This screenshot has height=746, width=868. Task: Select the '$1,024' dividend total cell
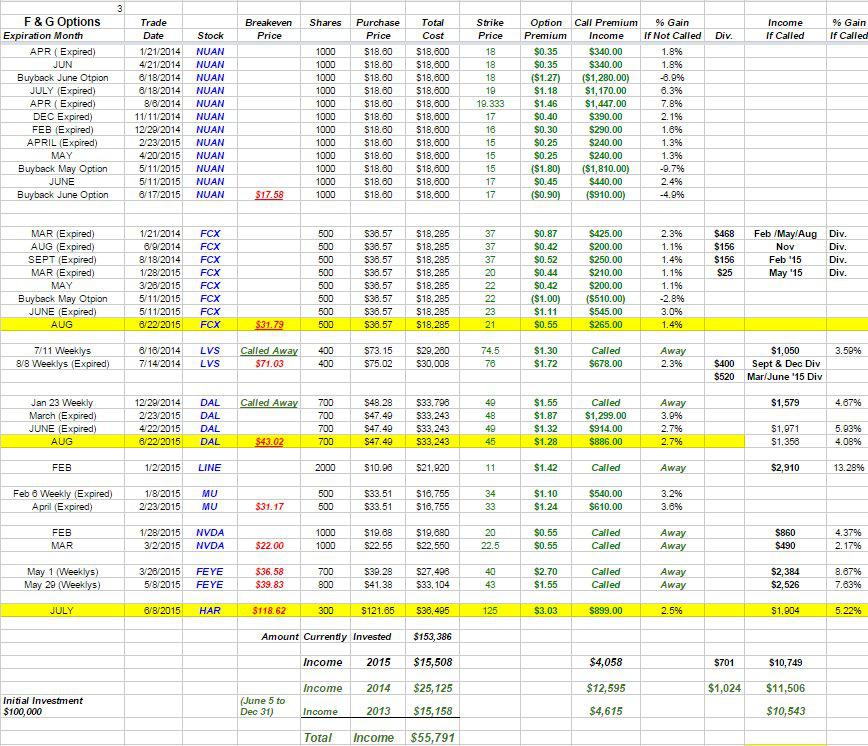coord(724,688)
